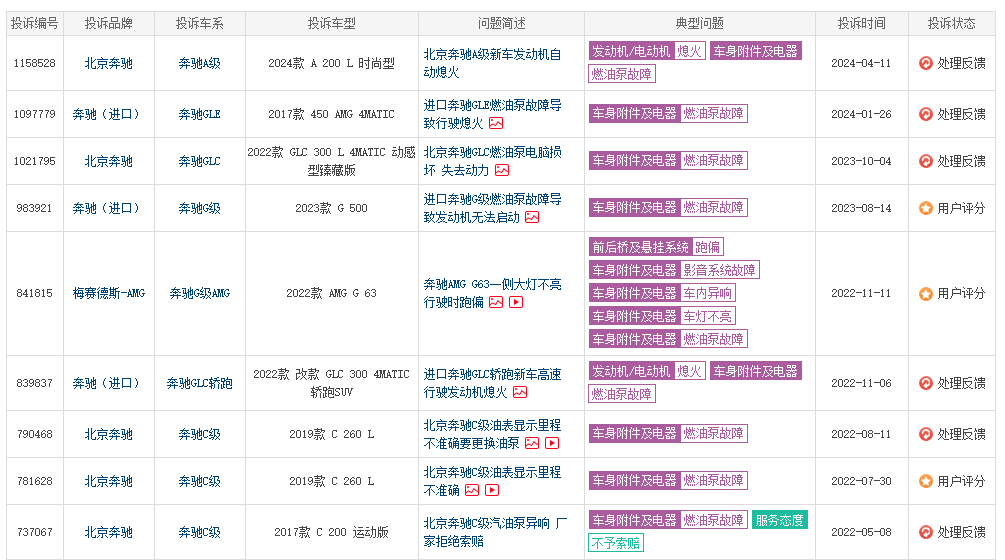Open complaint 北京奔驰C级油表显示里程不准确要更换油泵
Screen dimensions: 1005x560
[x=492, y=434]
